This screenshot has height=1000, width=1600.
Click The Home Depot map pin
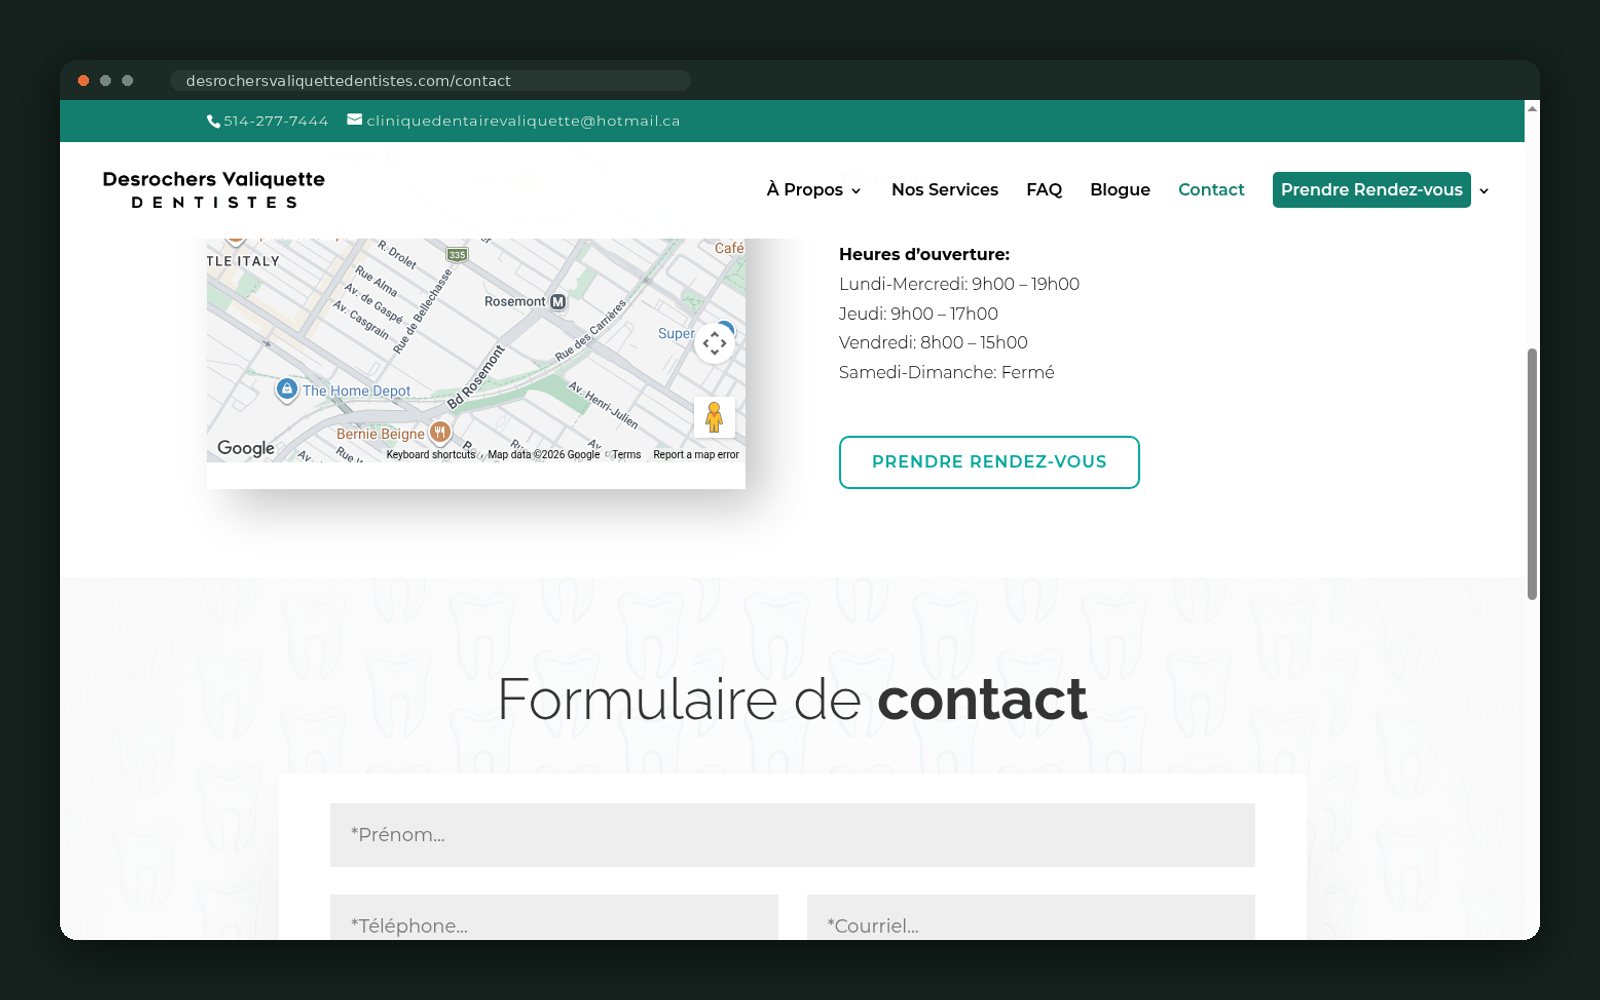click(287, 389)
